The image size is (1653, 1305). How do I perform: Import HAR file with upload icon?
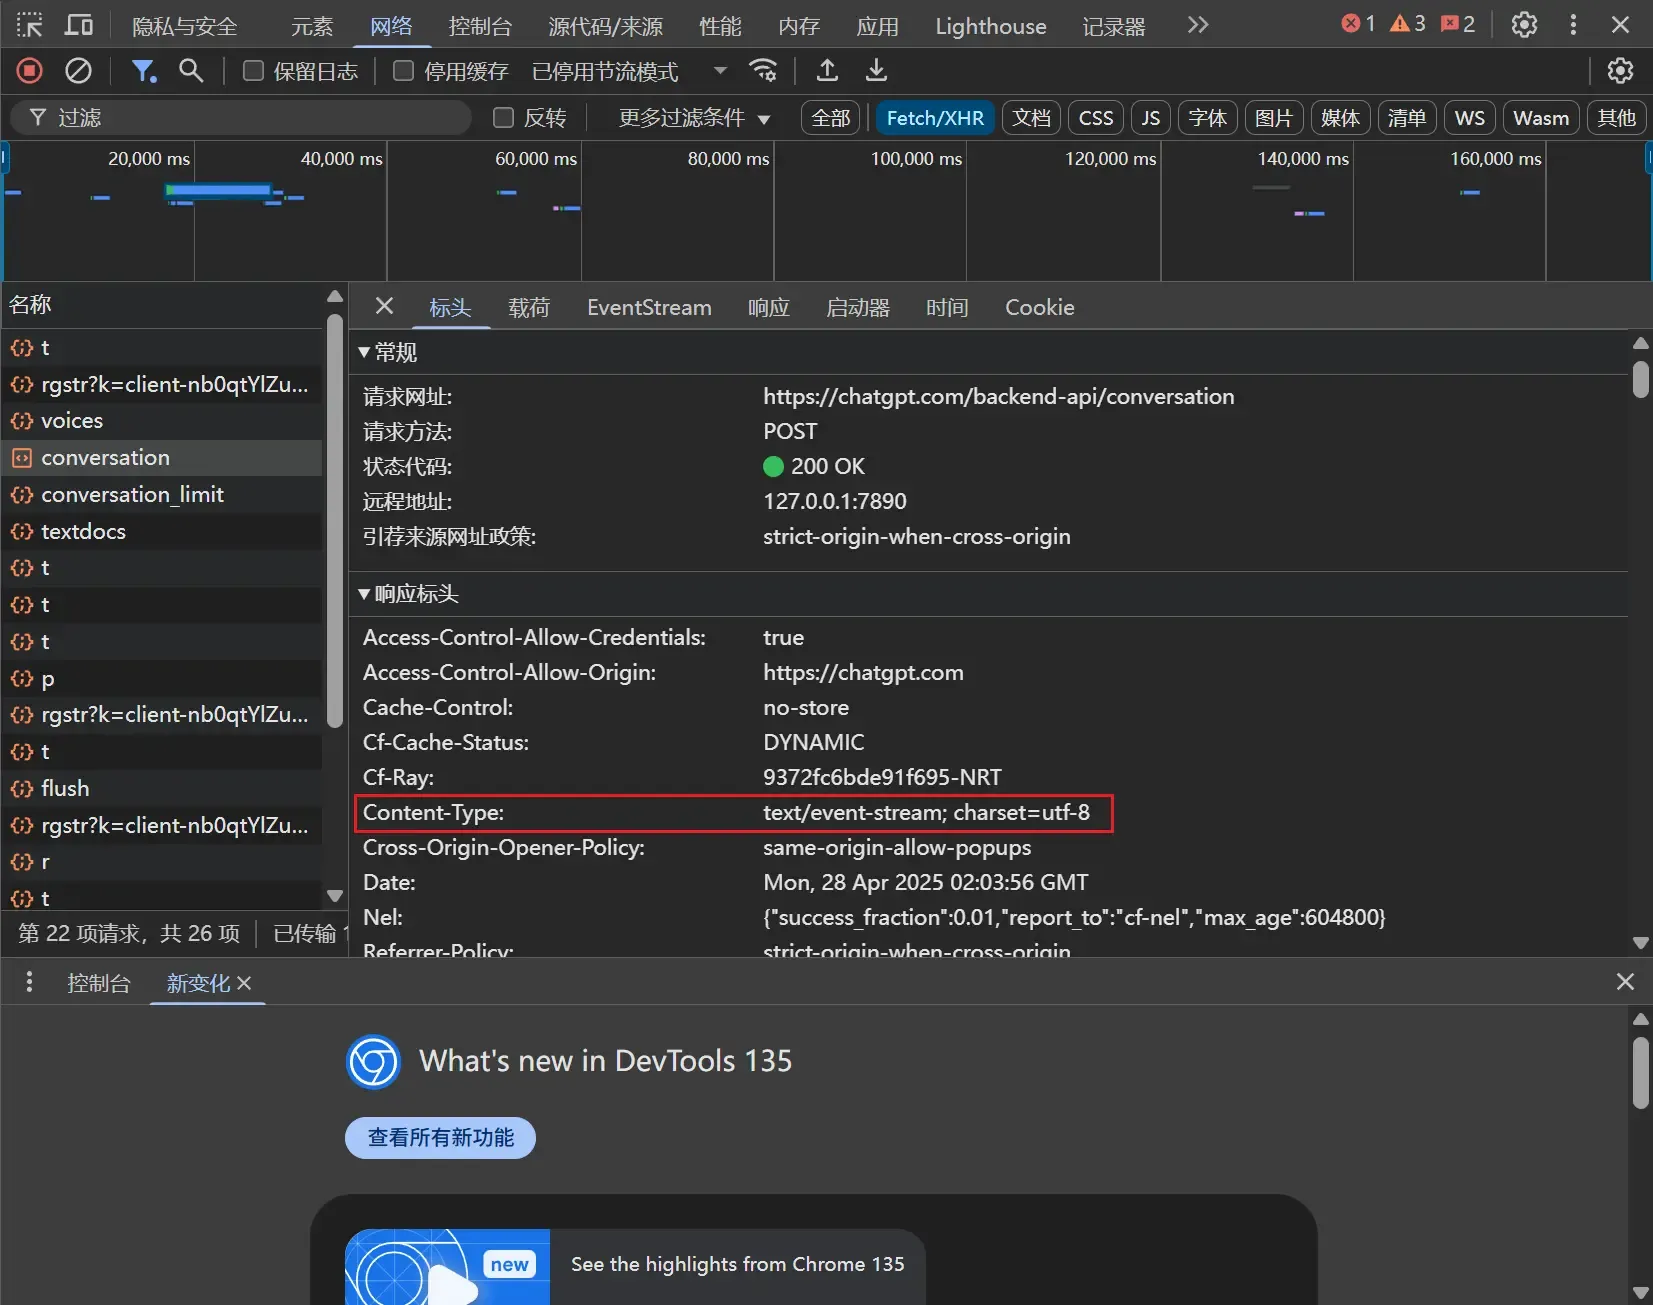(827, 70)
